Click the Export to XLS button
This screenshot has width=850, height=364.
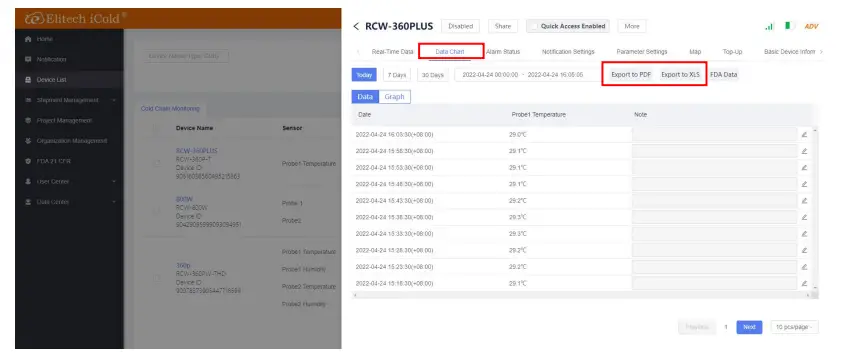tap(680, 75)
